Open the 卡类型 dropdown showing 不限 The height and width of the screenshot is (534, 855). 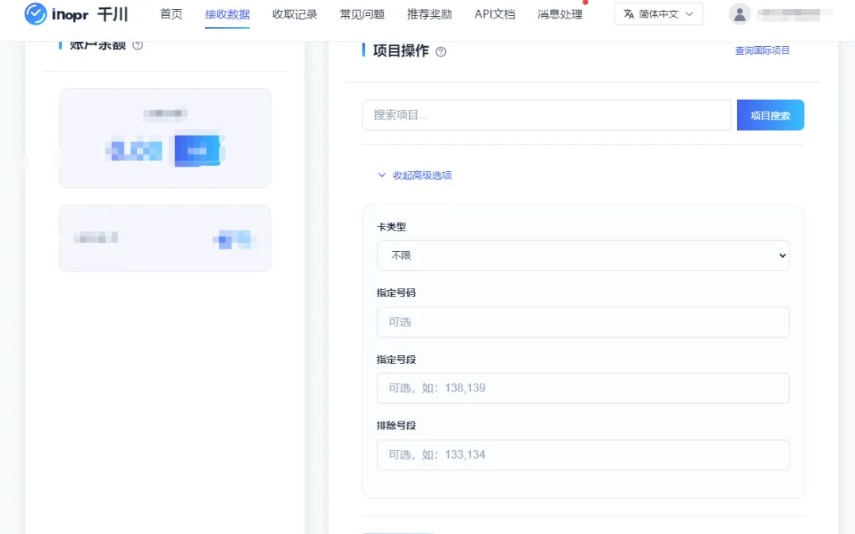[x=583, y=255]
